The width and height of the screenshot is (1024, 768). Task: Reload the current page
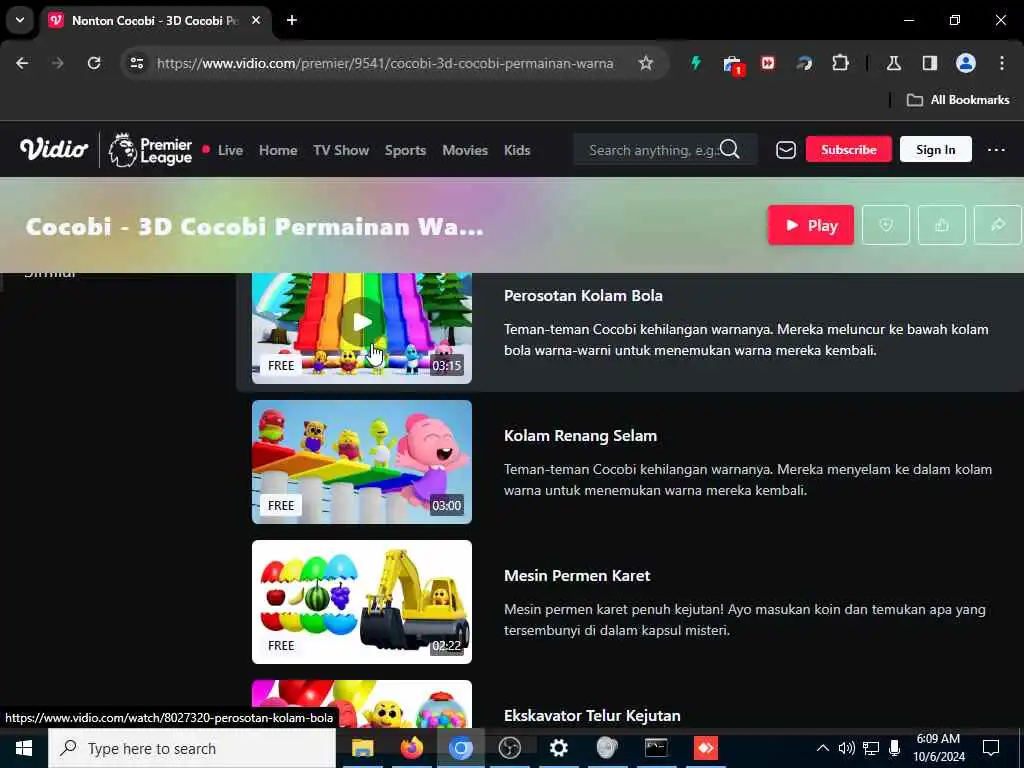[x=94, y=63]
